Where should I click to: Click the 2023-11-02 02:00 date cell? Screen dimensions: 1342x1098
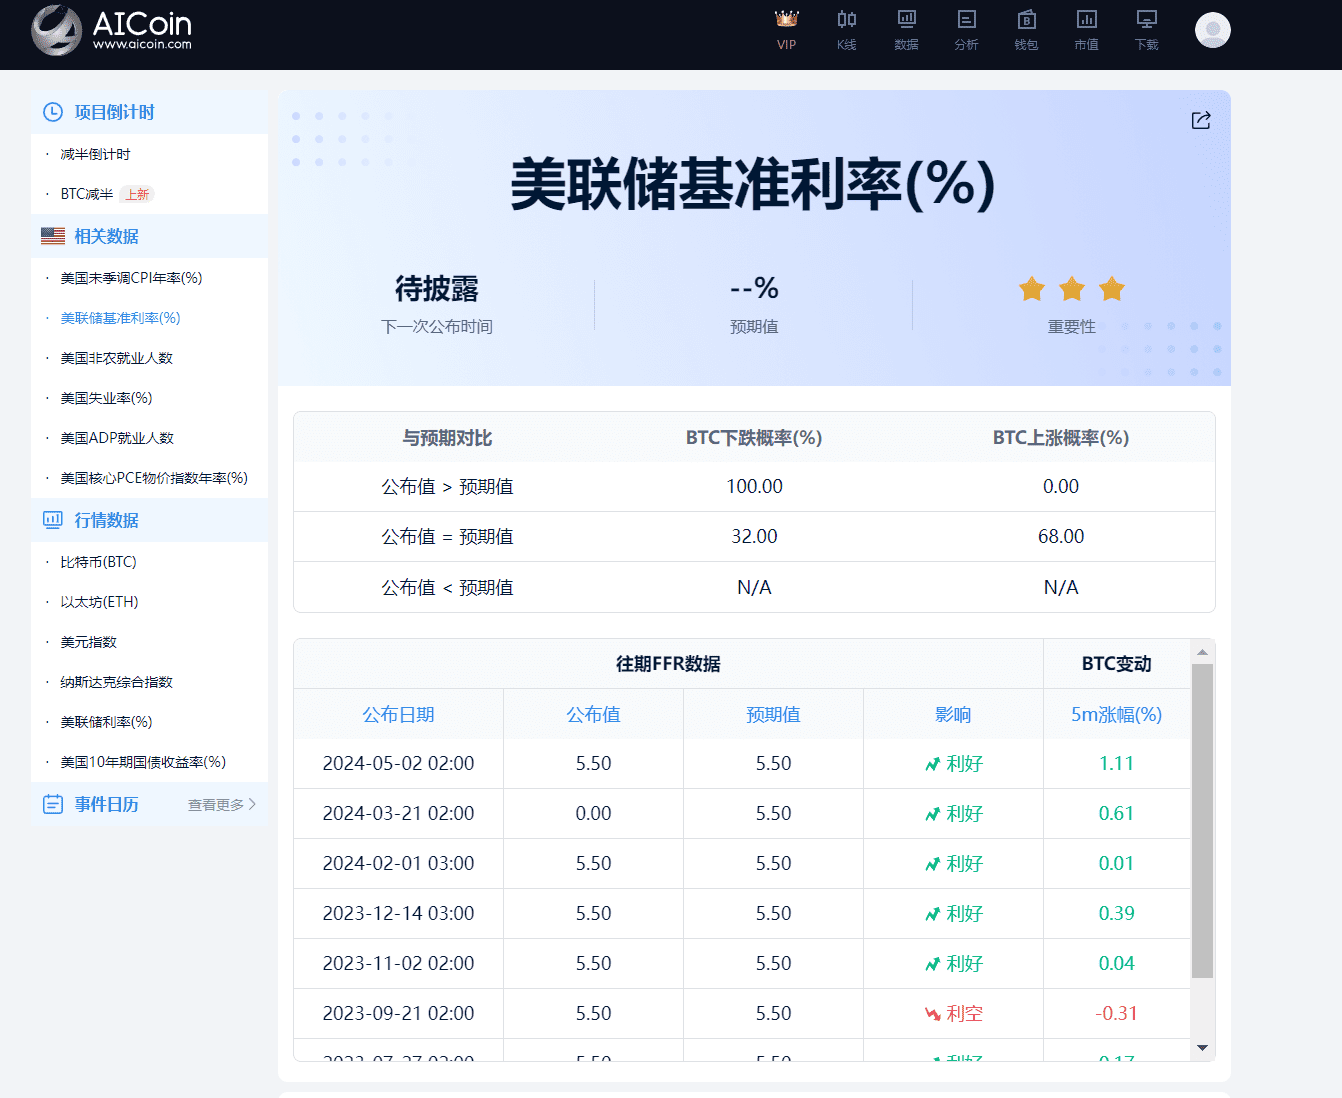[398, 963]
